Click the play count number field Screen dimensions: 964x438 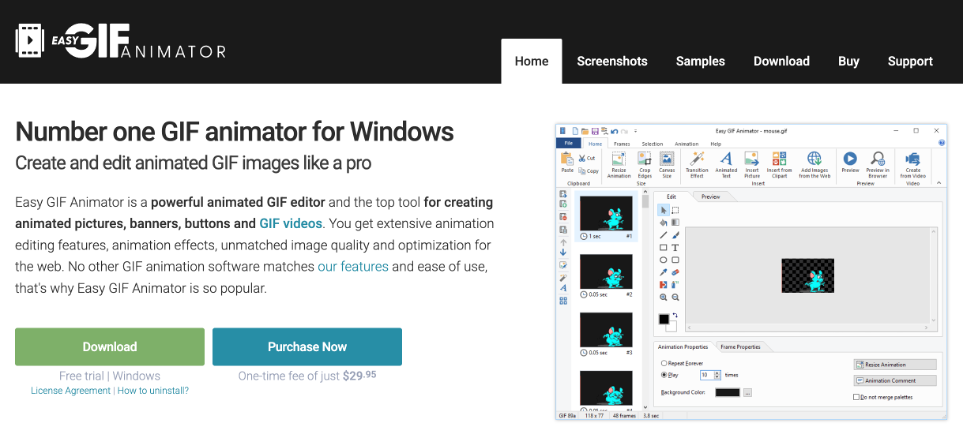coord(709,375)
